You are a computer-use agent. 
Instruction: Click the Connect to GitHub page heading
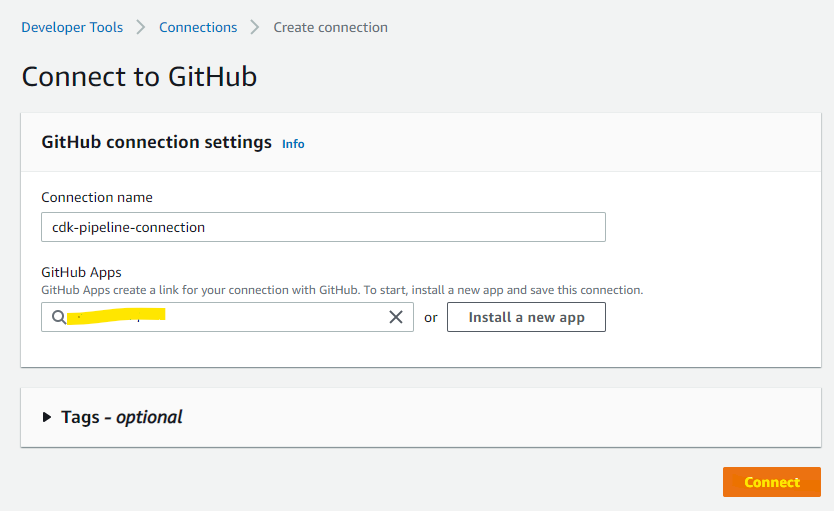(139, 76)
